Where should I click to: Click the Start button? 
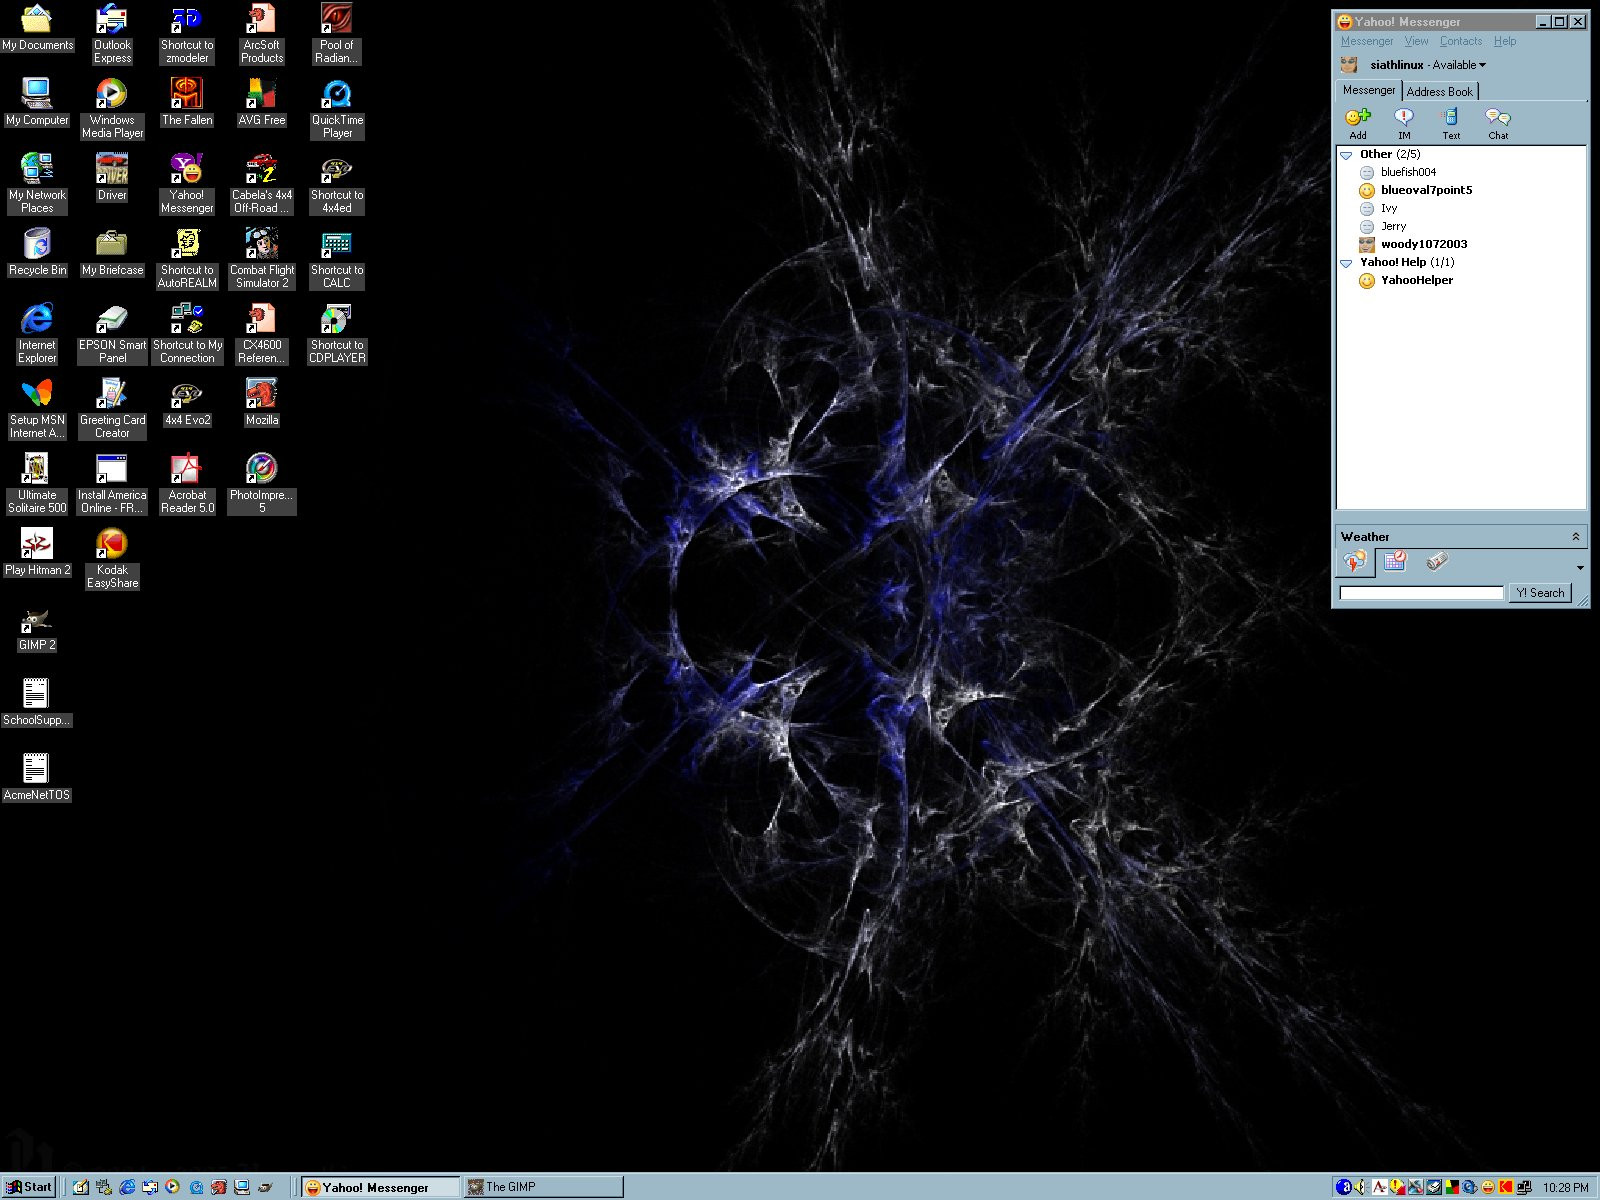click(29, 1187)
